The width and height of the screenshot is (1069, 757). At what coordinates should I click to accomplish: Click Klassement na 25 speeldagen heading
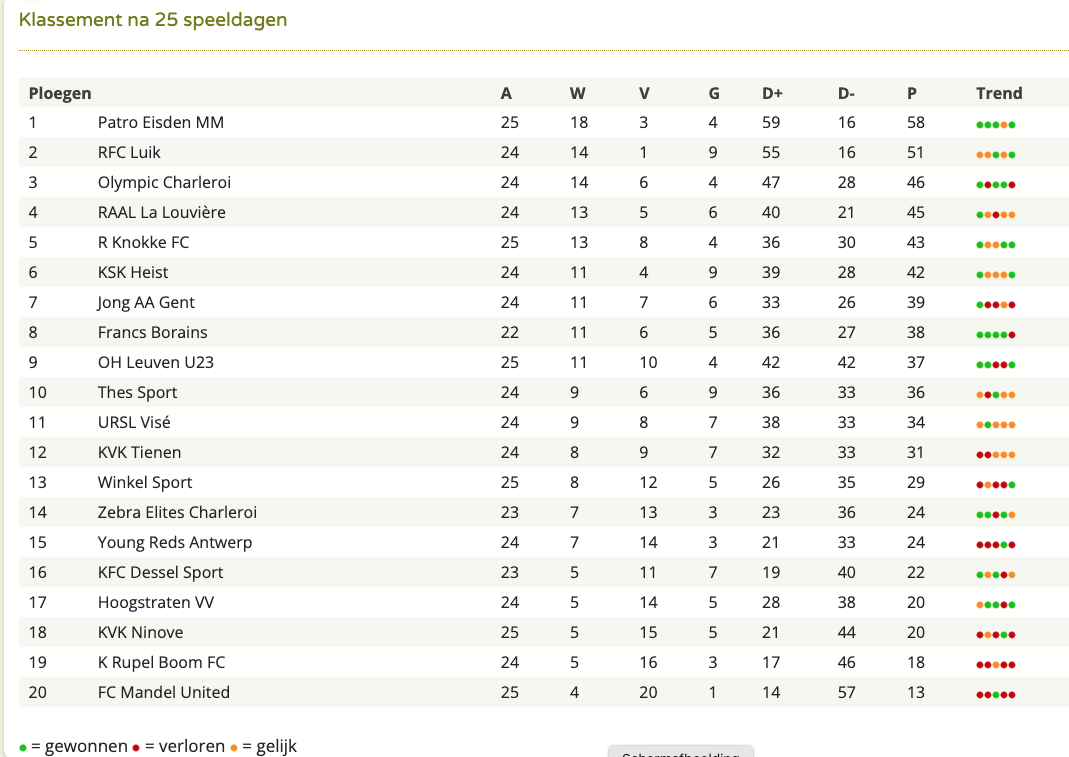[153, 20]
